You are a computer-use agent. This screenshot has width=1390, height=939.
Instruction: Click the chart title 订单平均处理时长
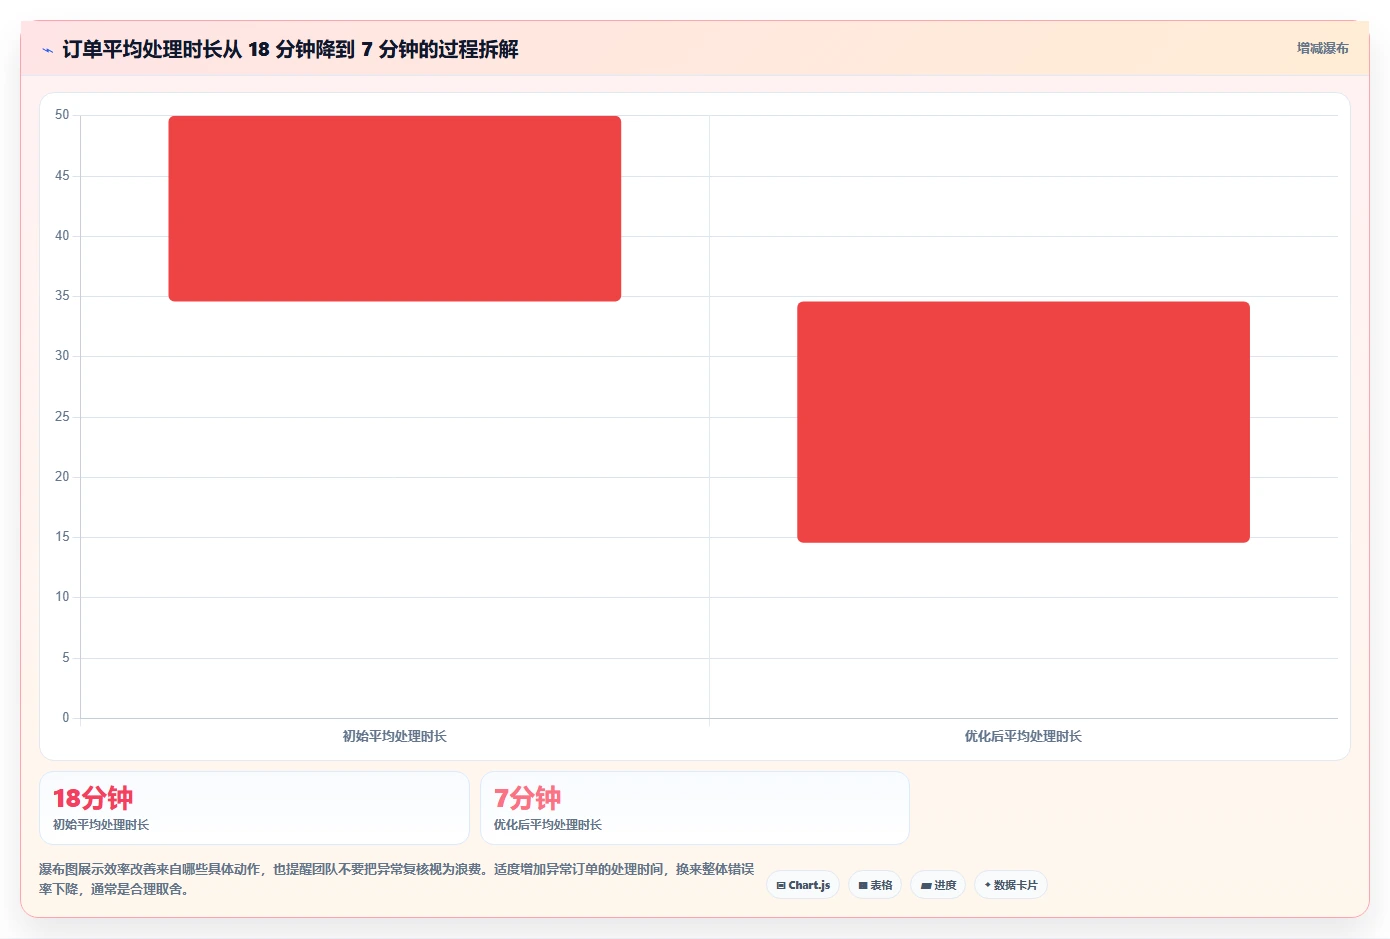point(290,49)
